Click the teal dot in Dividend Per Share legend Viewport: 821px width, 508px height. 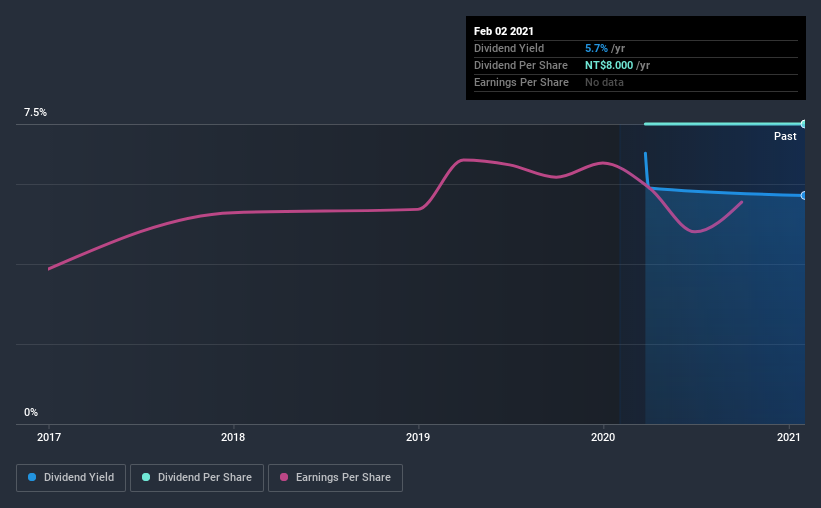pyautogui.click(x=146, y=478)
